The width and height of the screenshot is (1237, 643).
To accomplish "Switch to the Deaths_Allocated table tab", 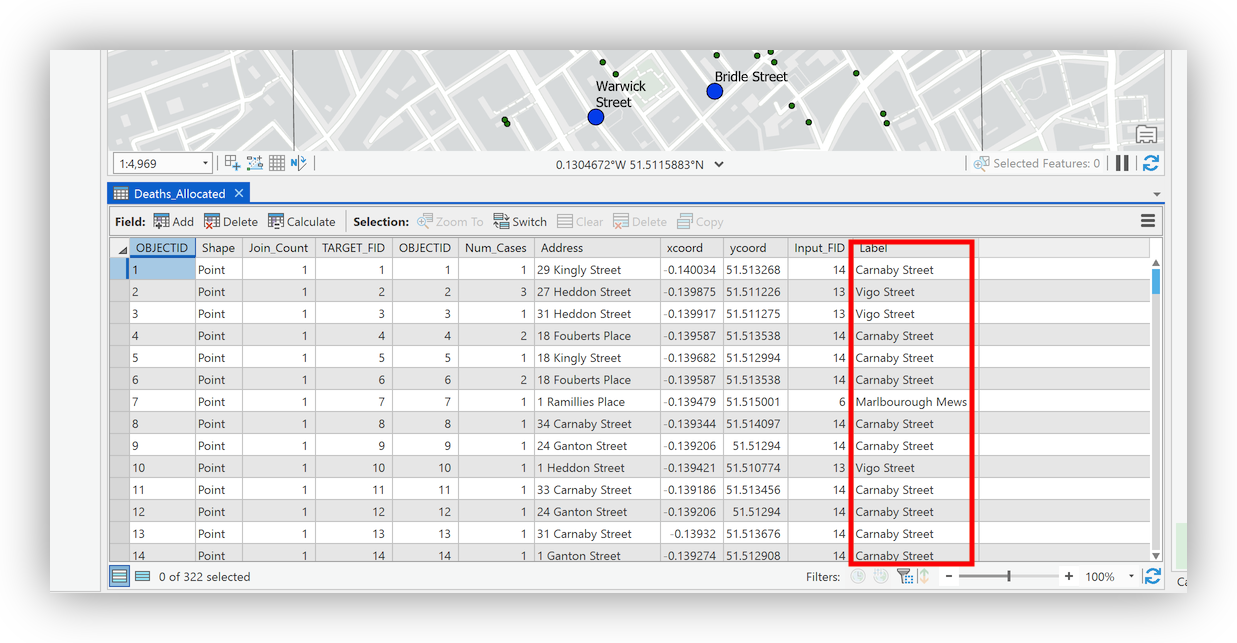I will click(179, 194).
